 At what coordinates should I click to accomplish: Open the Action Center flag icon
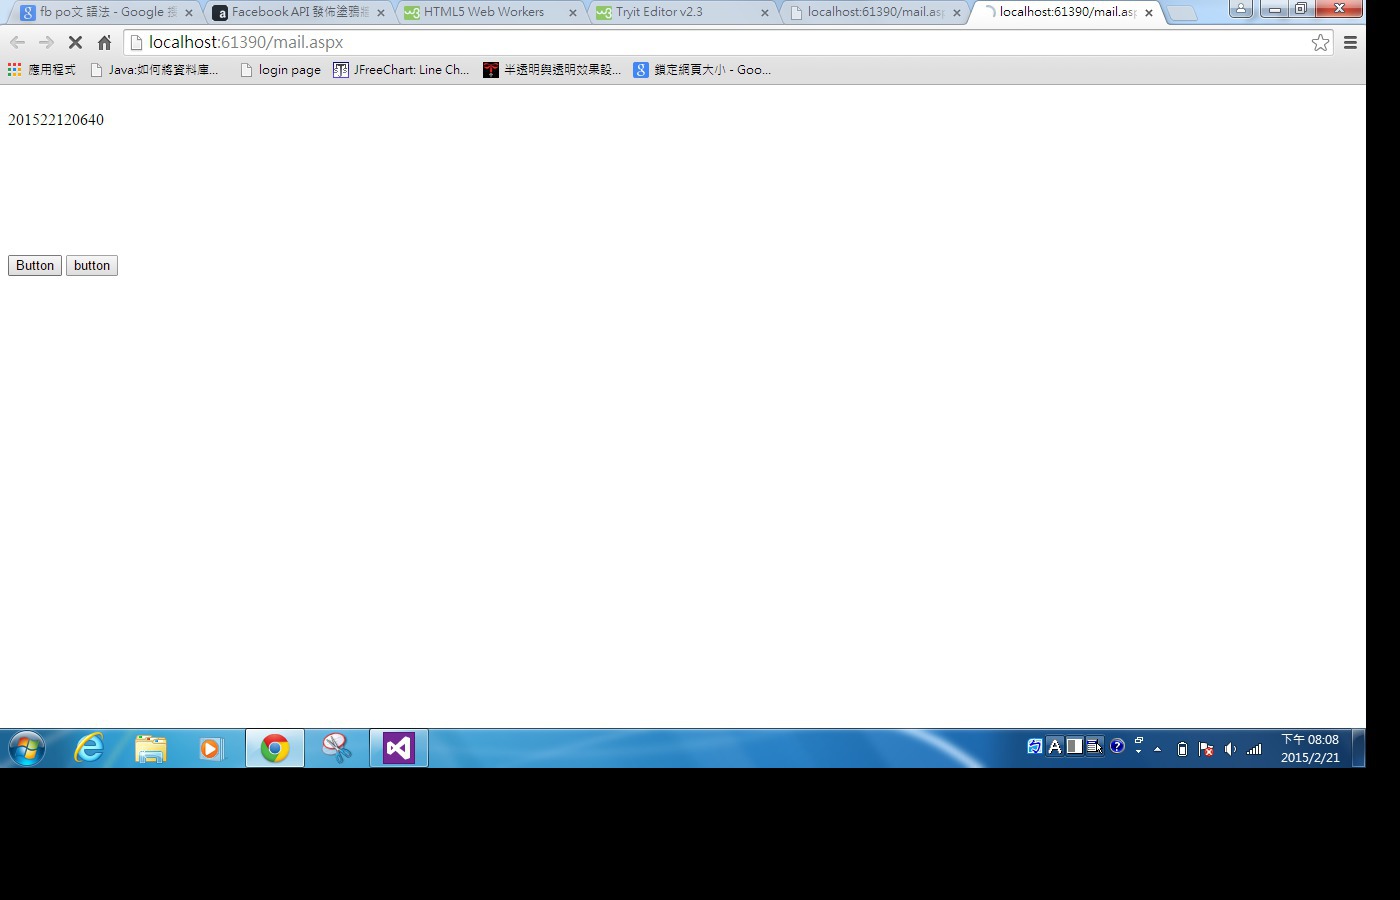(1206, 749)
